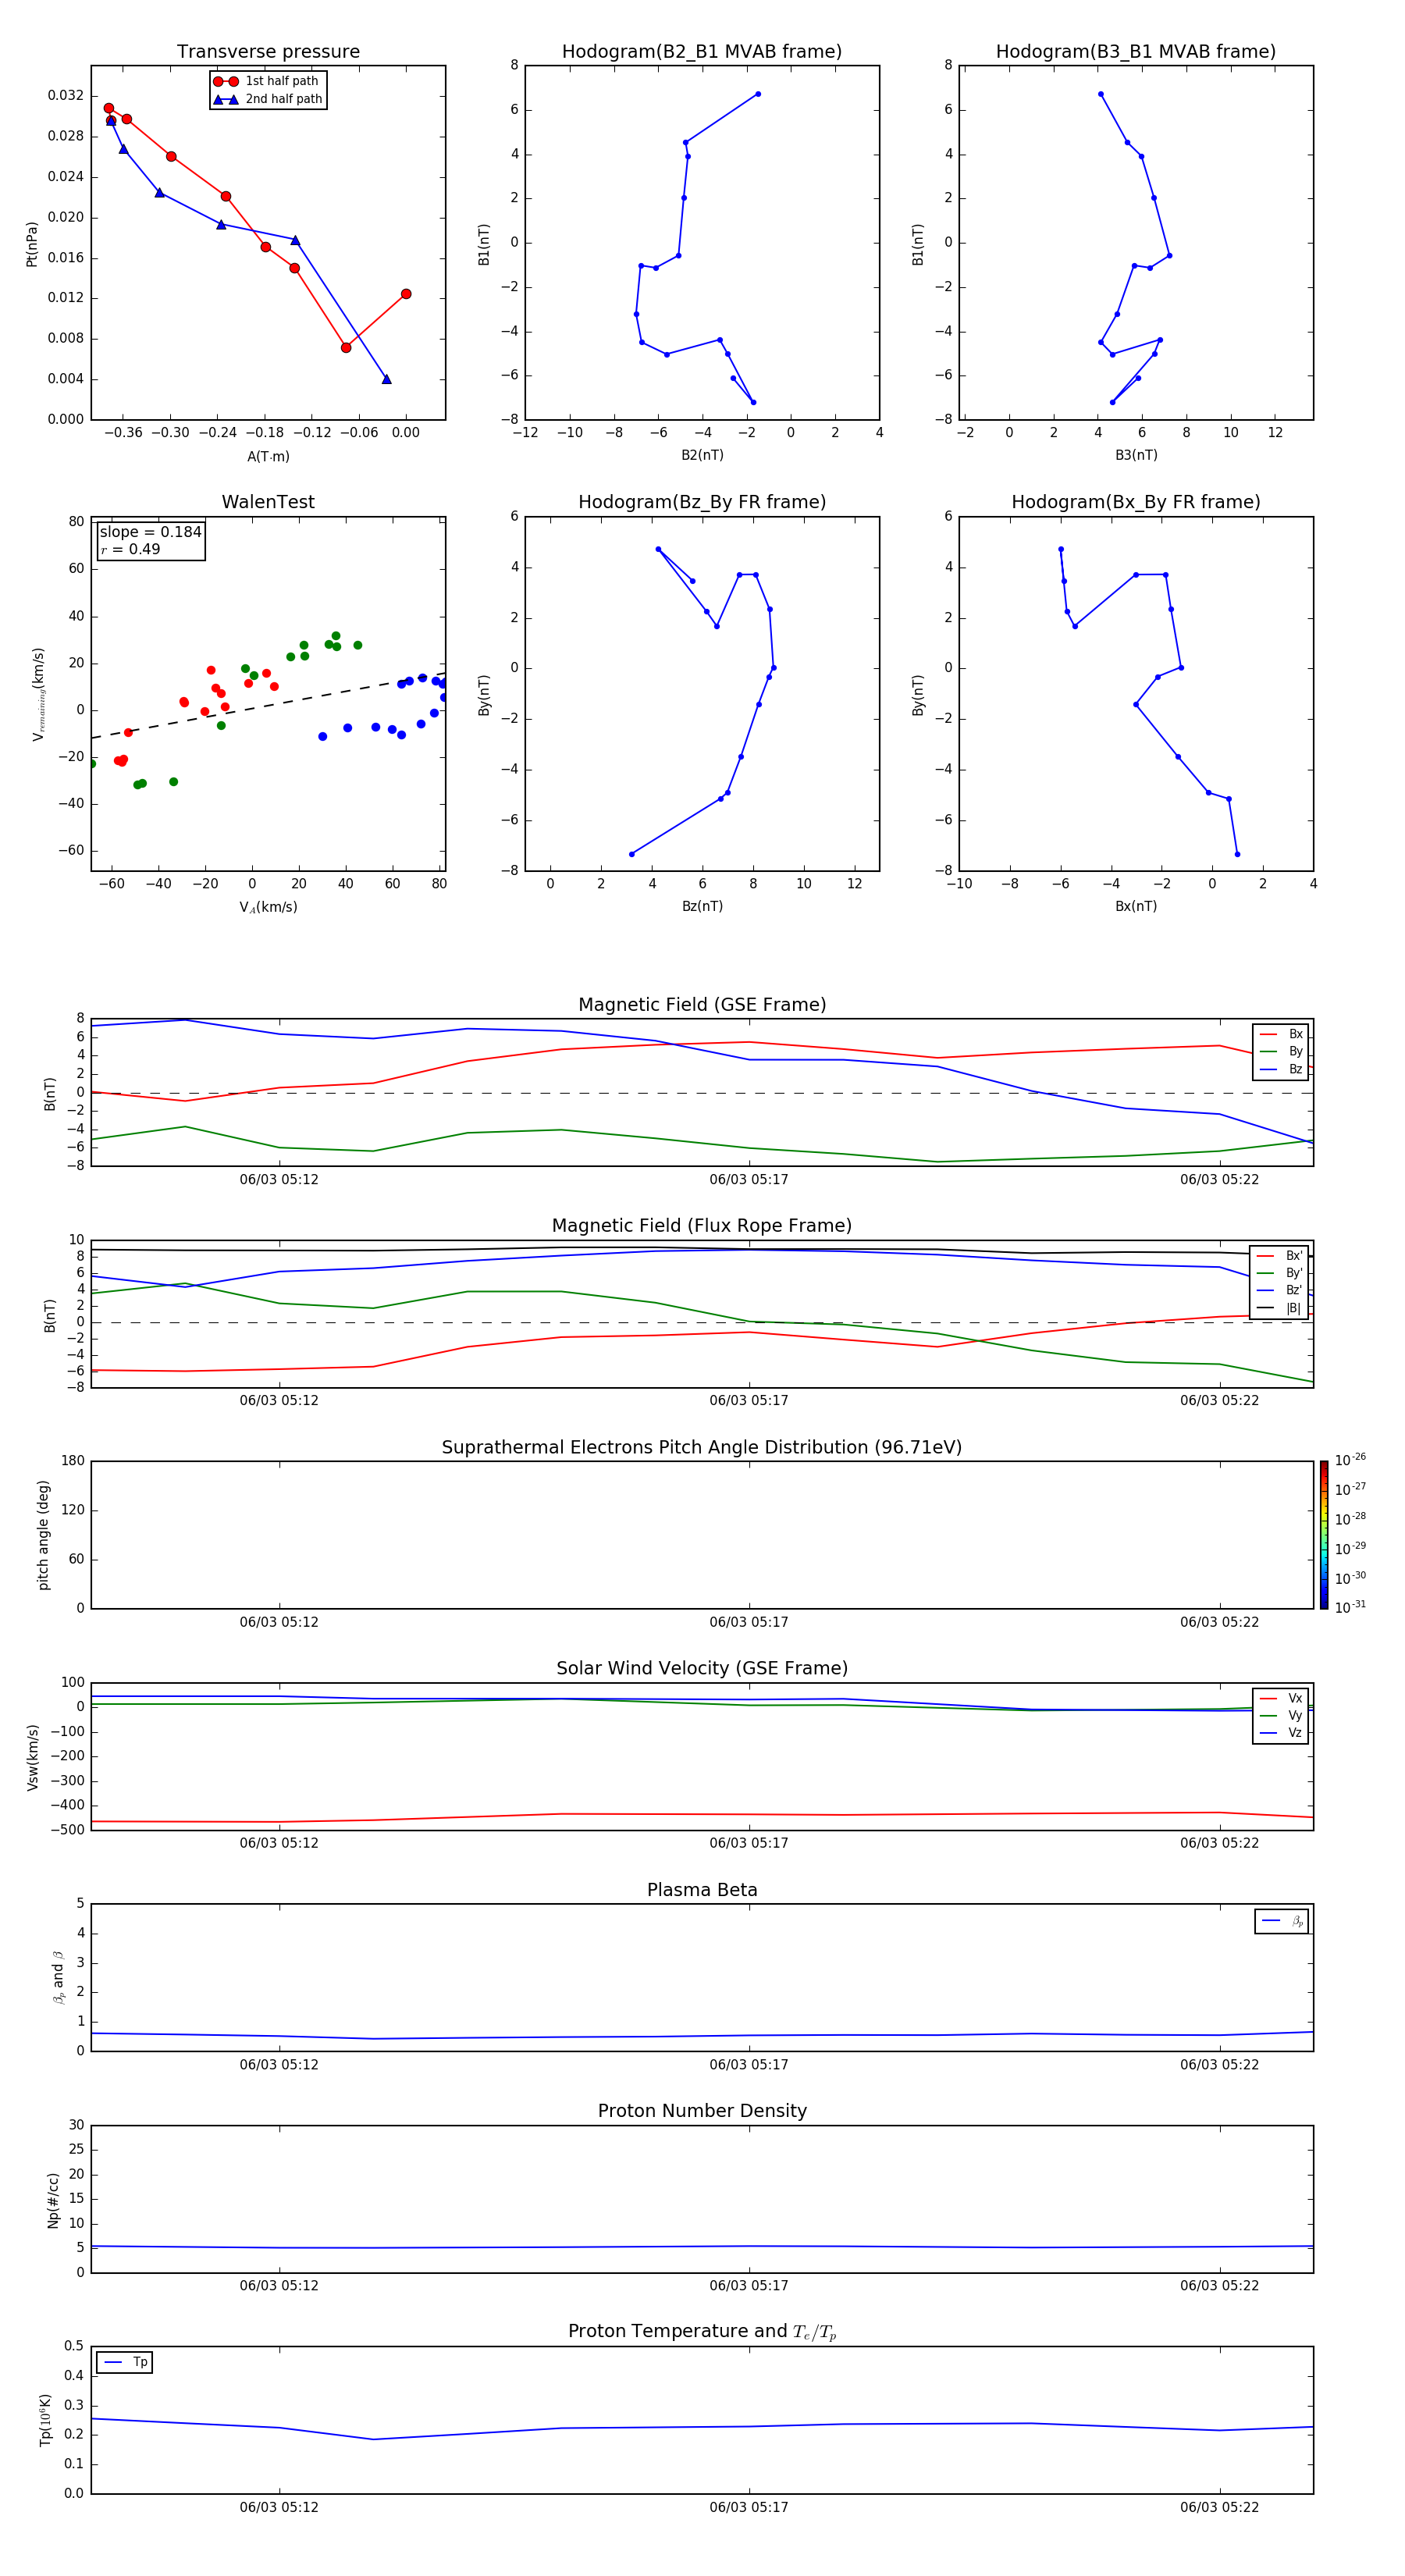Click the pitch angle colorbar gradient
The width and height of the screenshot is (1405, 2576).
1324,1535
